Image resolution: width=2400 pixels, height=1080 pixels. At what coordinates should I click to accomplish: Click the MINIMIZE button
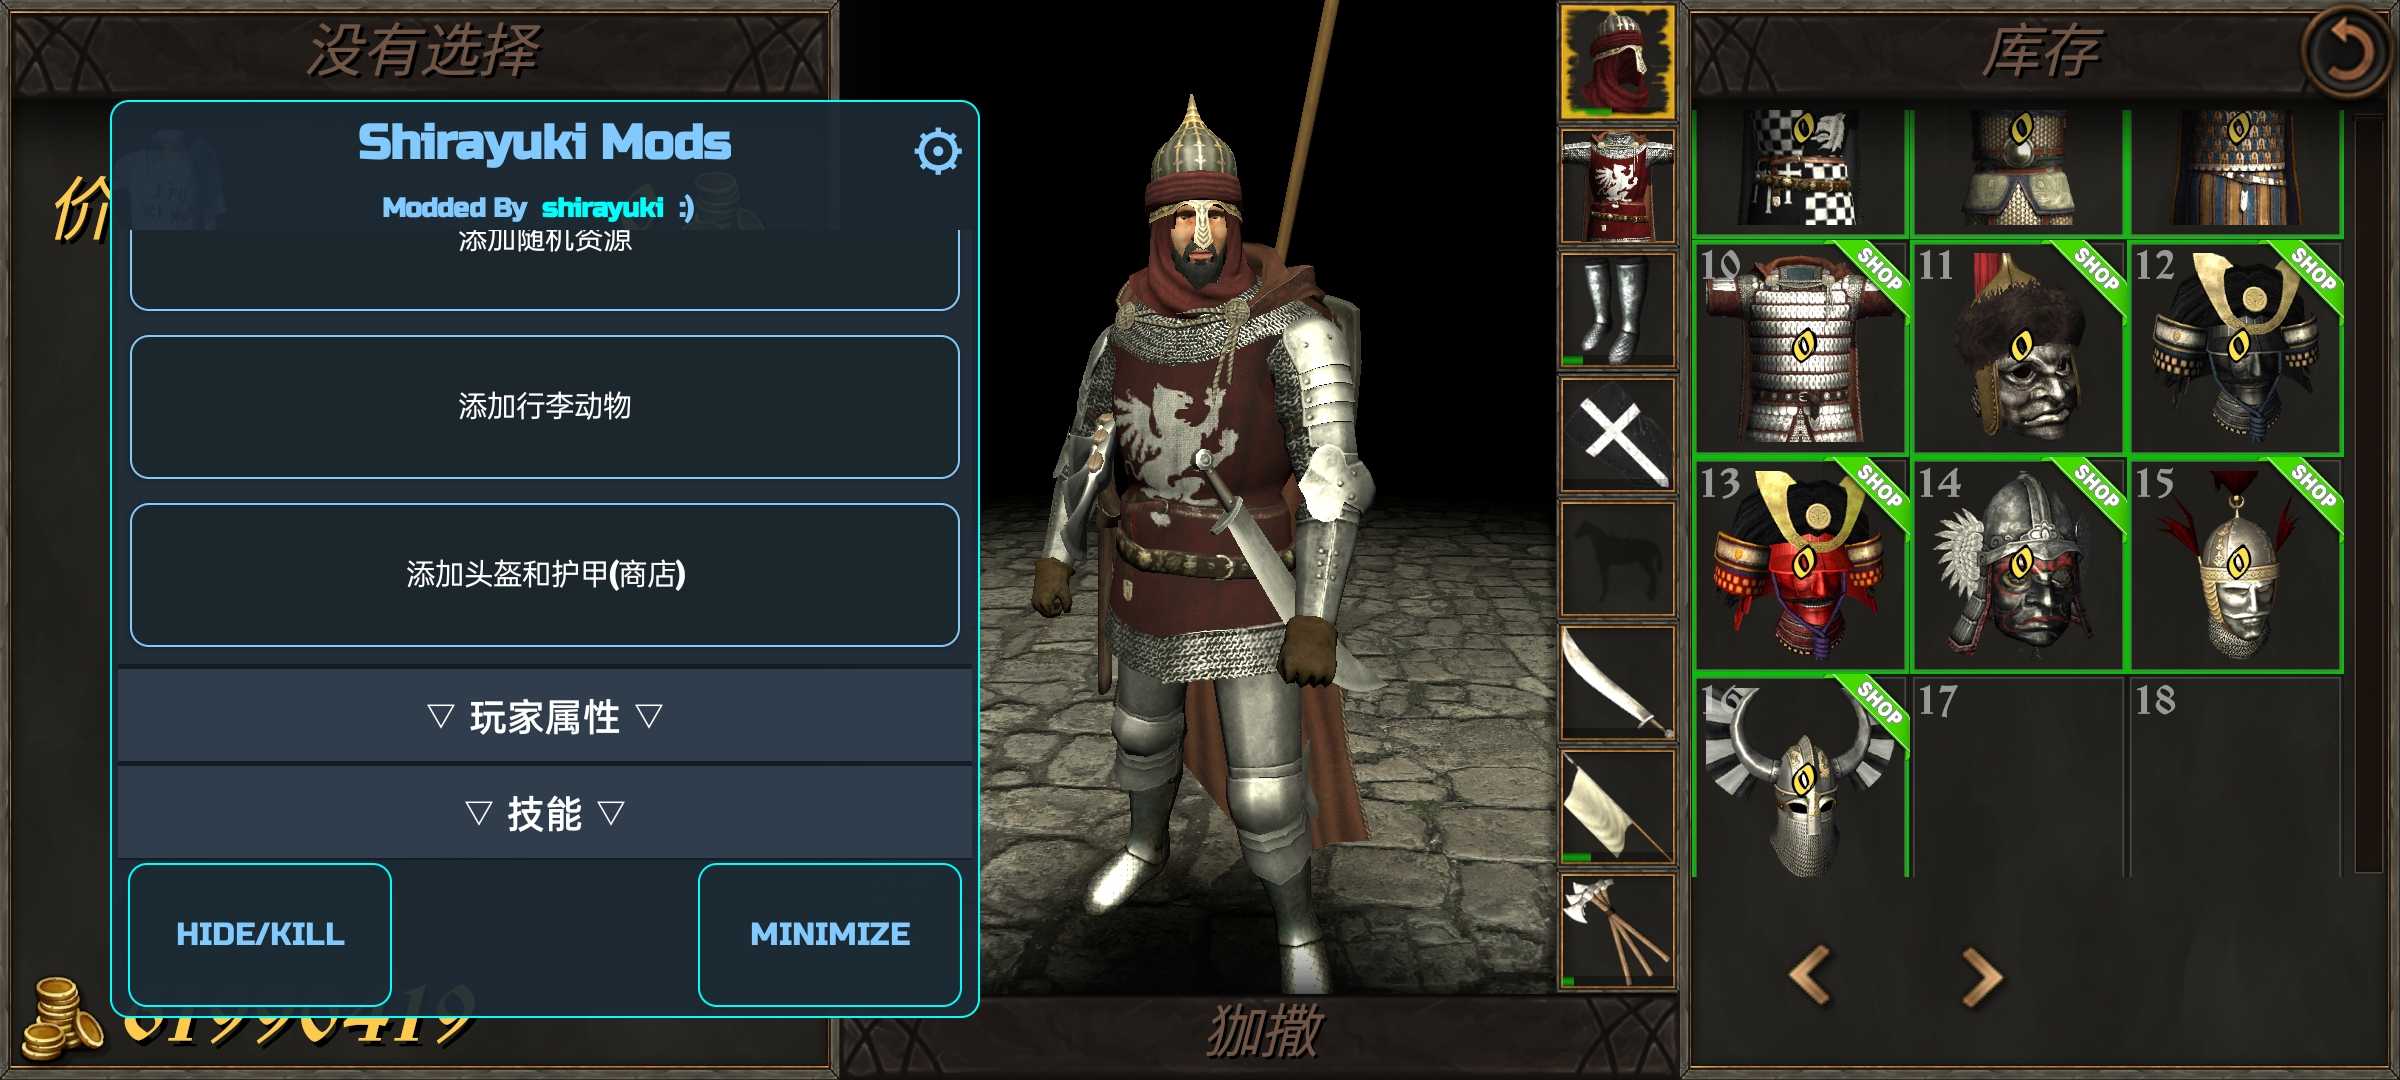coord(830,934)
